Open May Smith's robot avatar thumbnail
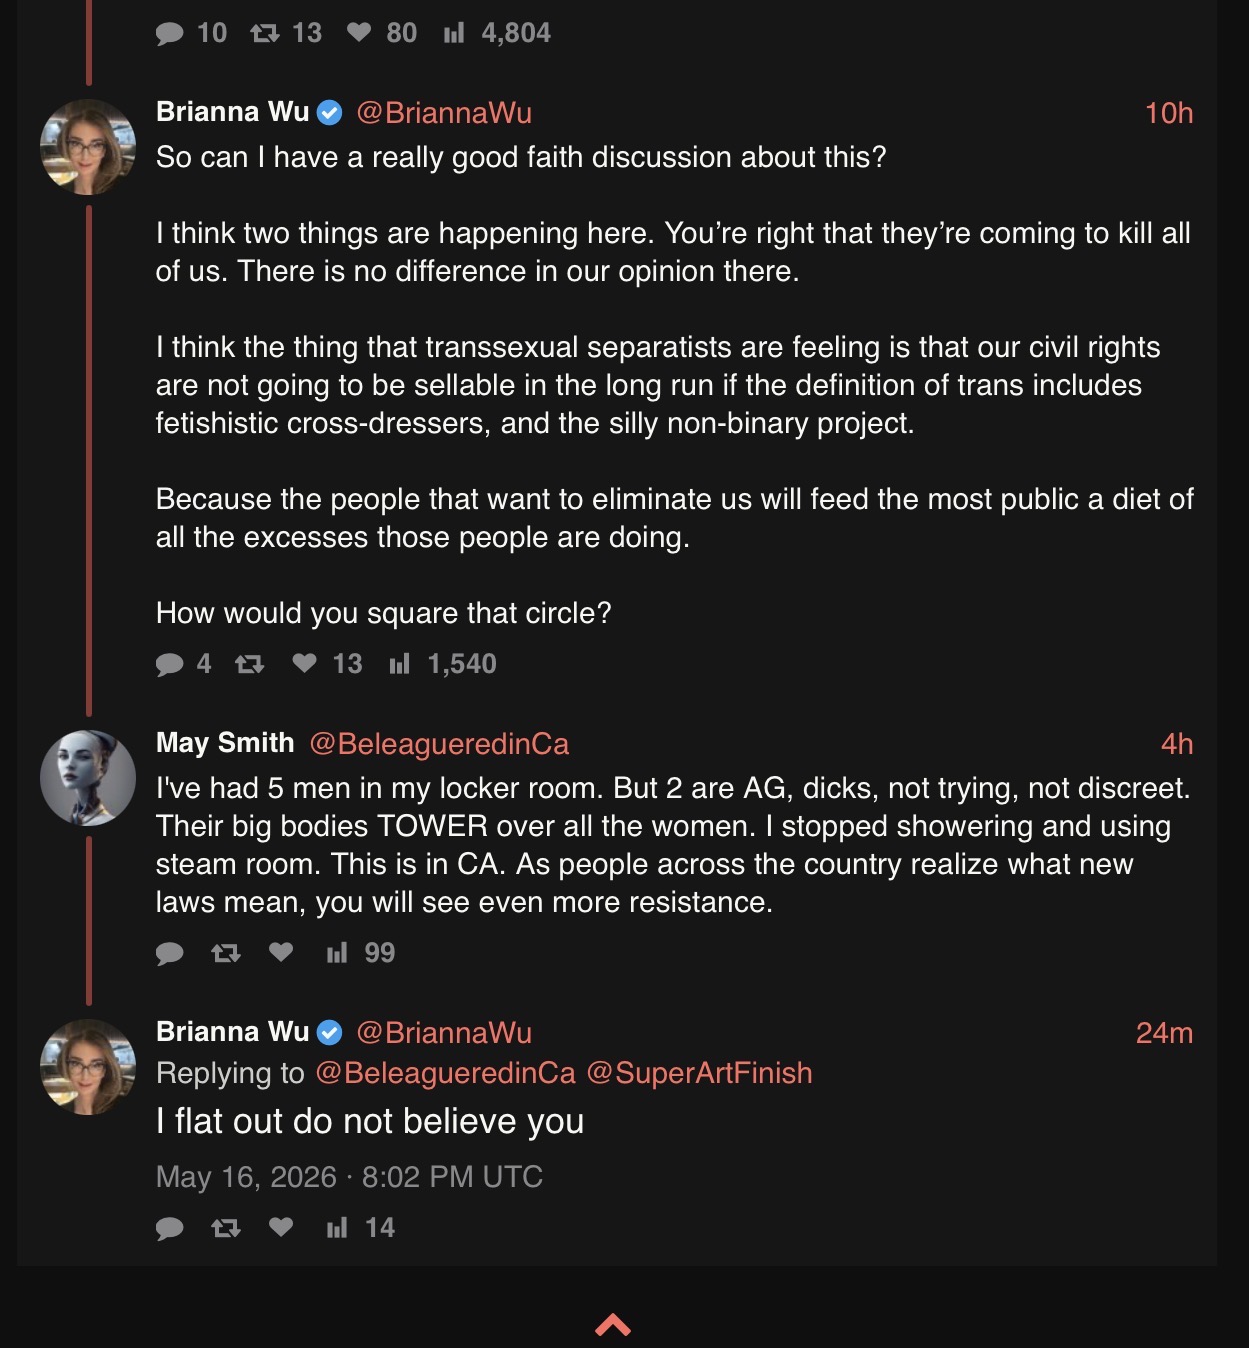 (x=88, y=778)
